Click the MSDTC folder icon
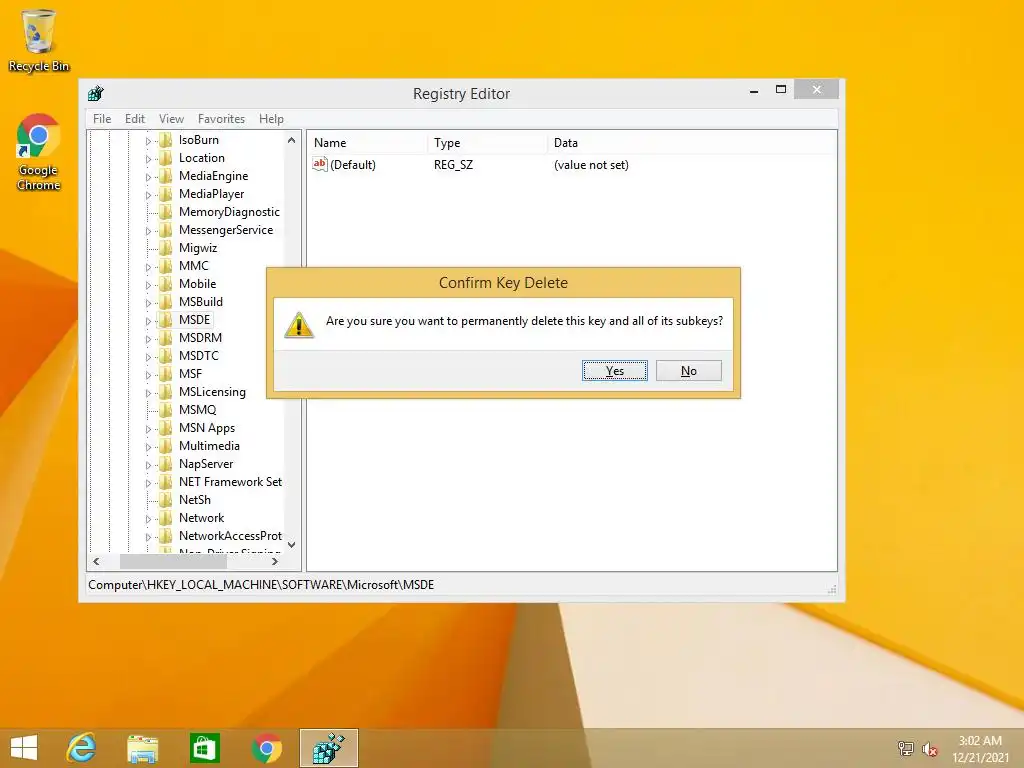The image size is (1024, 768). pos(166,356)
